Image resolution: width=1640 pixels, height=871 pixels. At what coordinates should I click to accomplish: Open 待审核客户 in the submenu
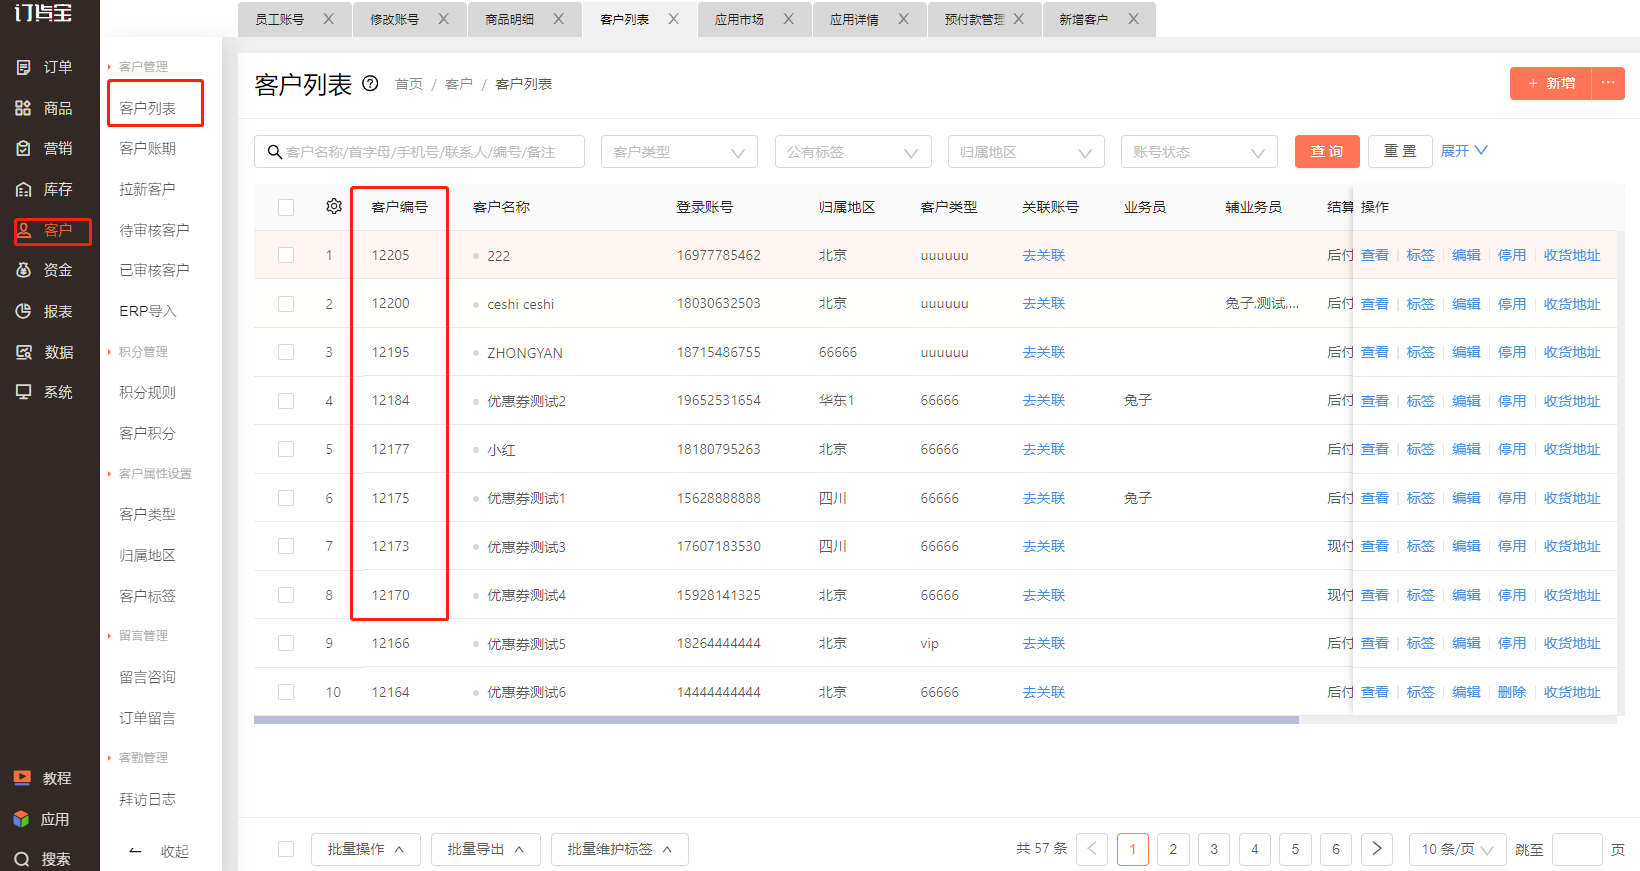(154, 230)
